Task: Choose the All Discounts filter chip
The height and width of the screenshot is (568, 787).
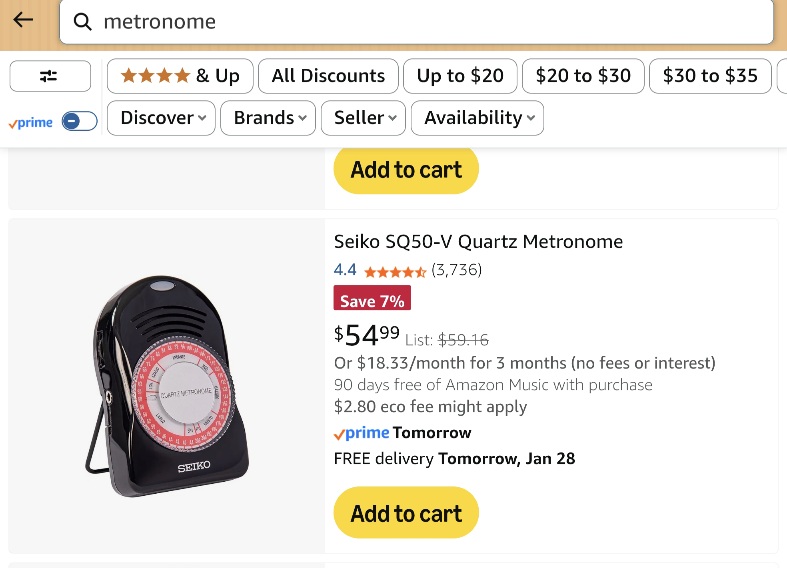Action: tap(328, 76)
